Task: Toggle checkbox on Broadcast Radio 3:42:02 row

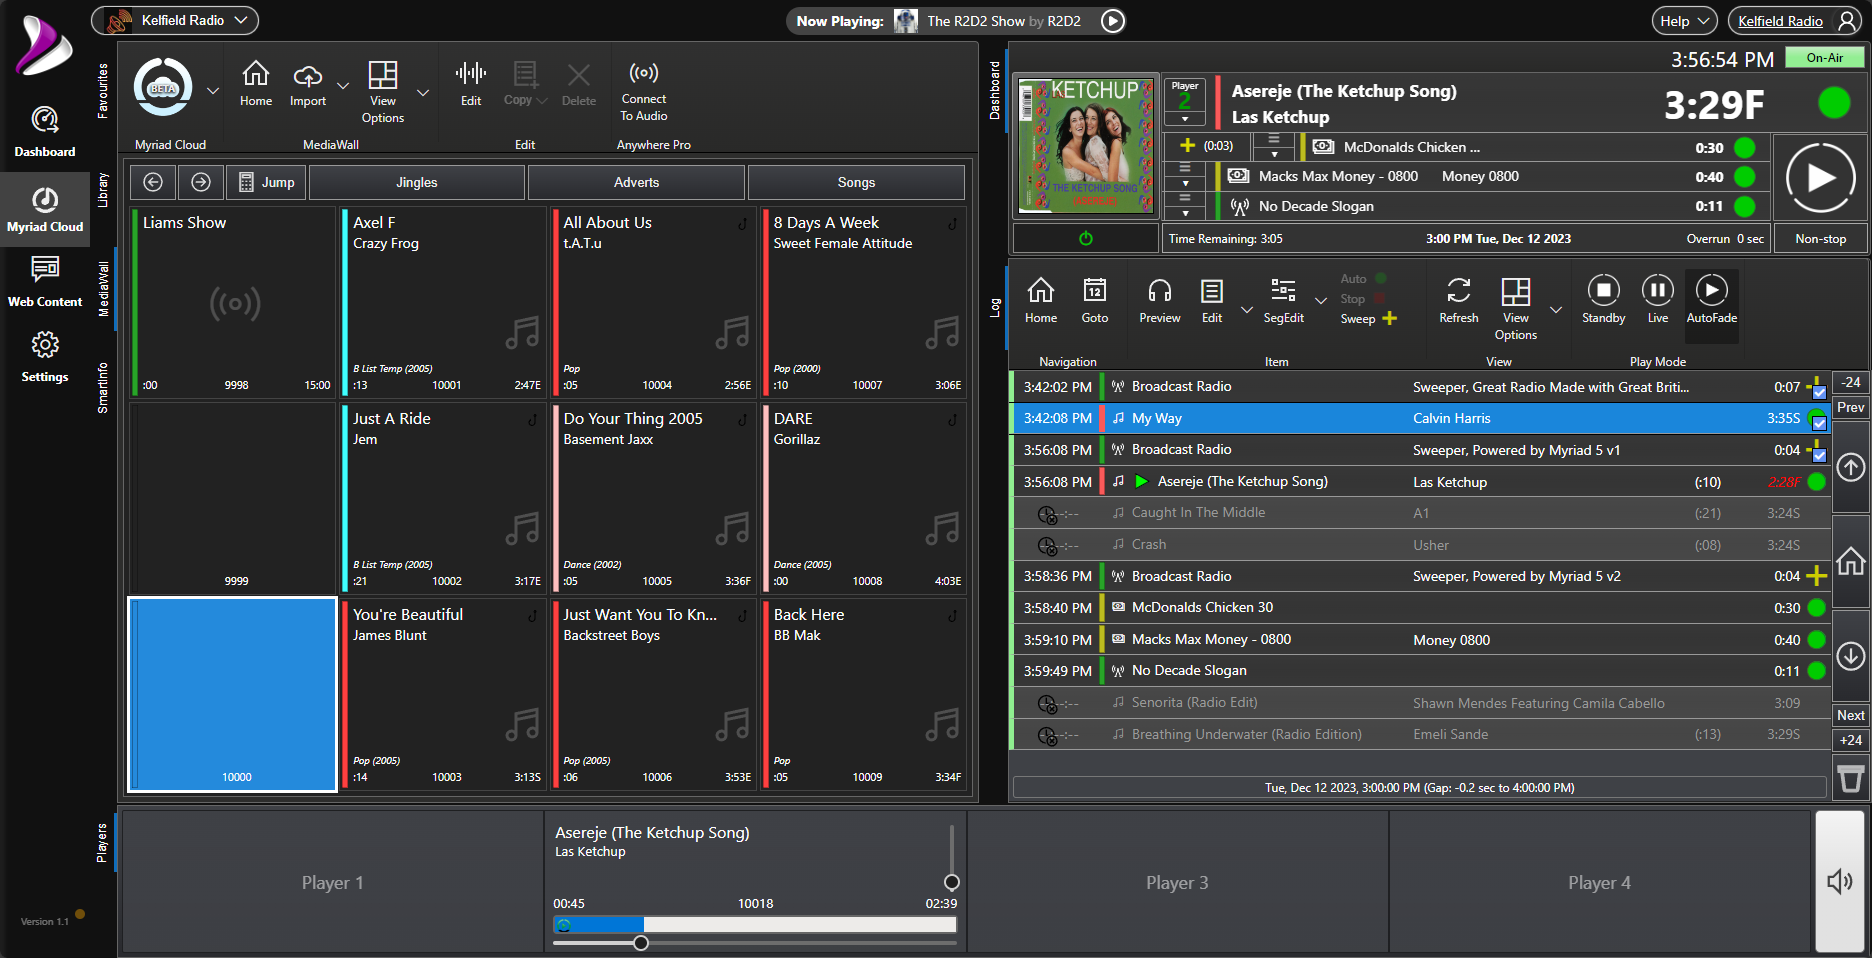Action: click(1819, 391)
